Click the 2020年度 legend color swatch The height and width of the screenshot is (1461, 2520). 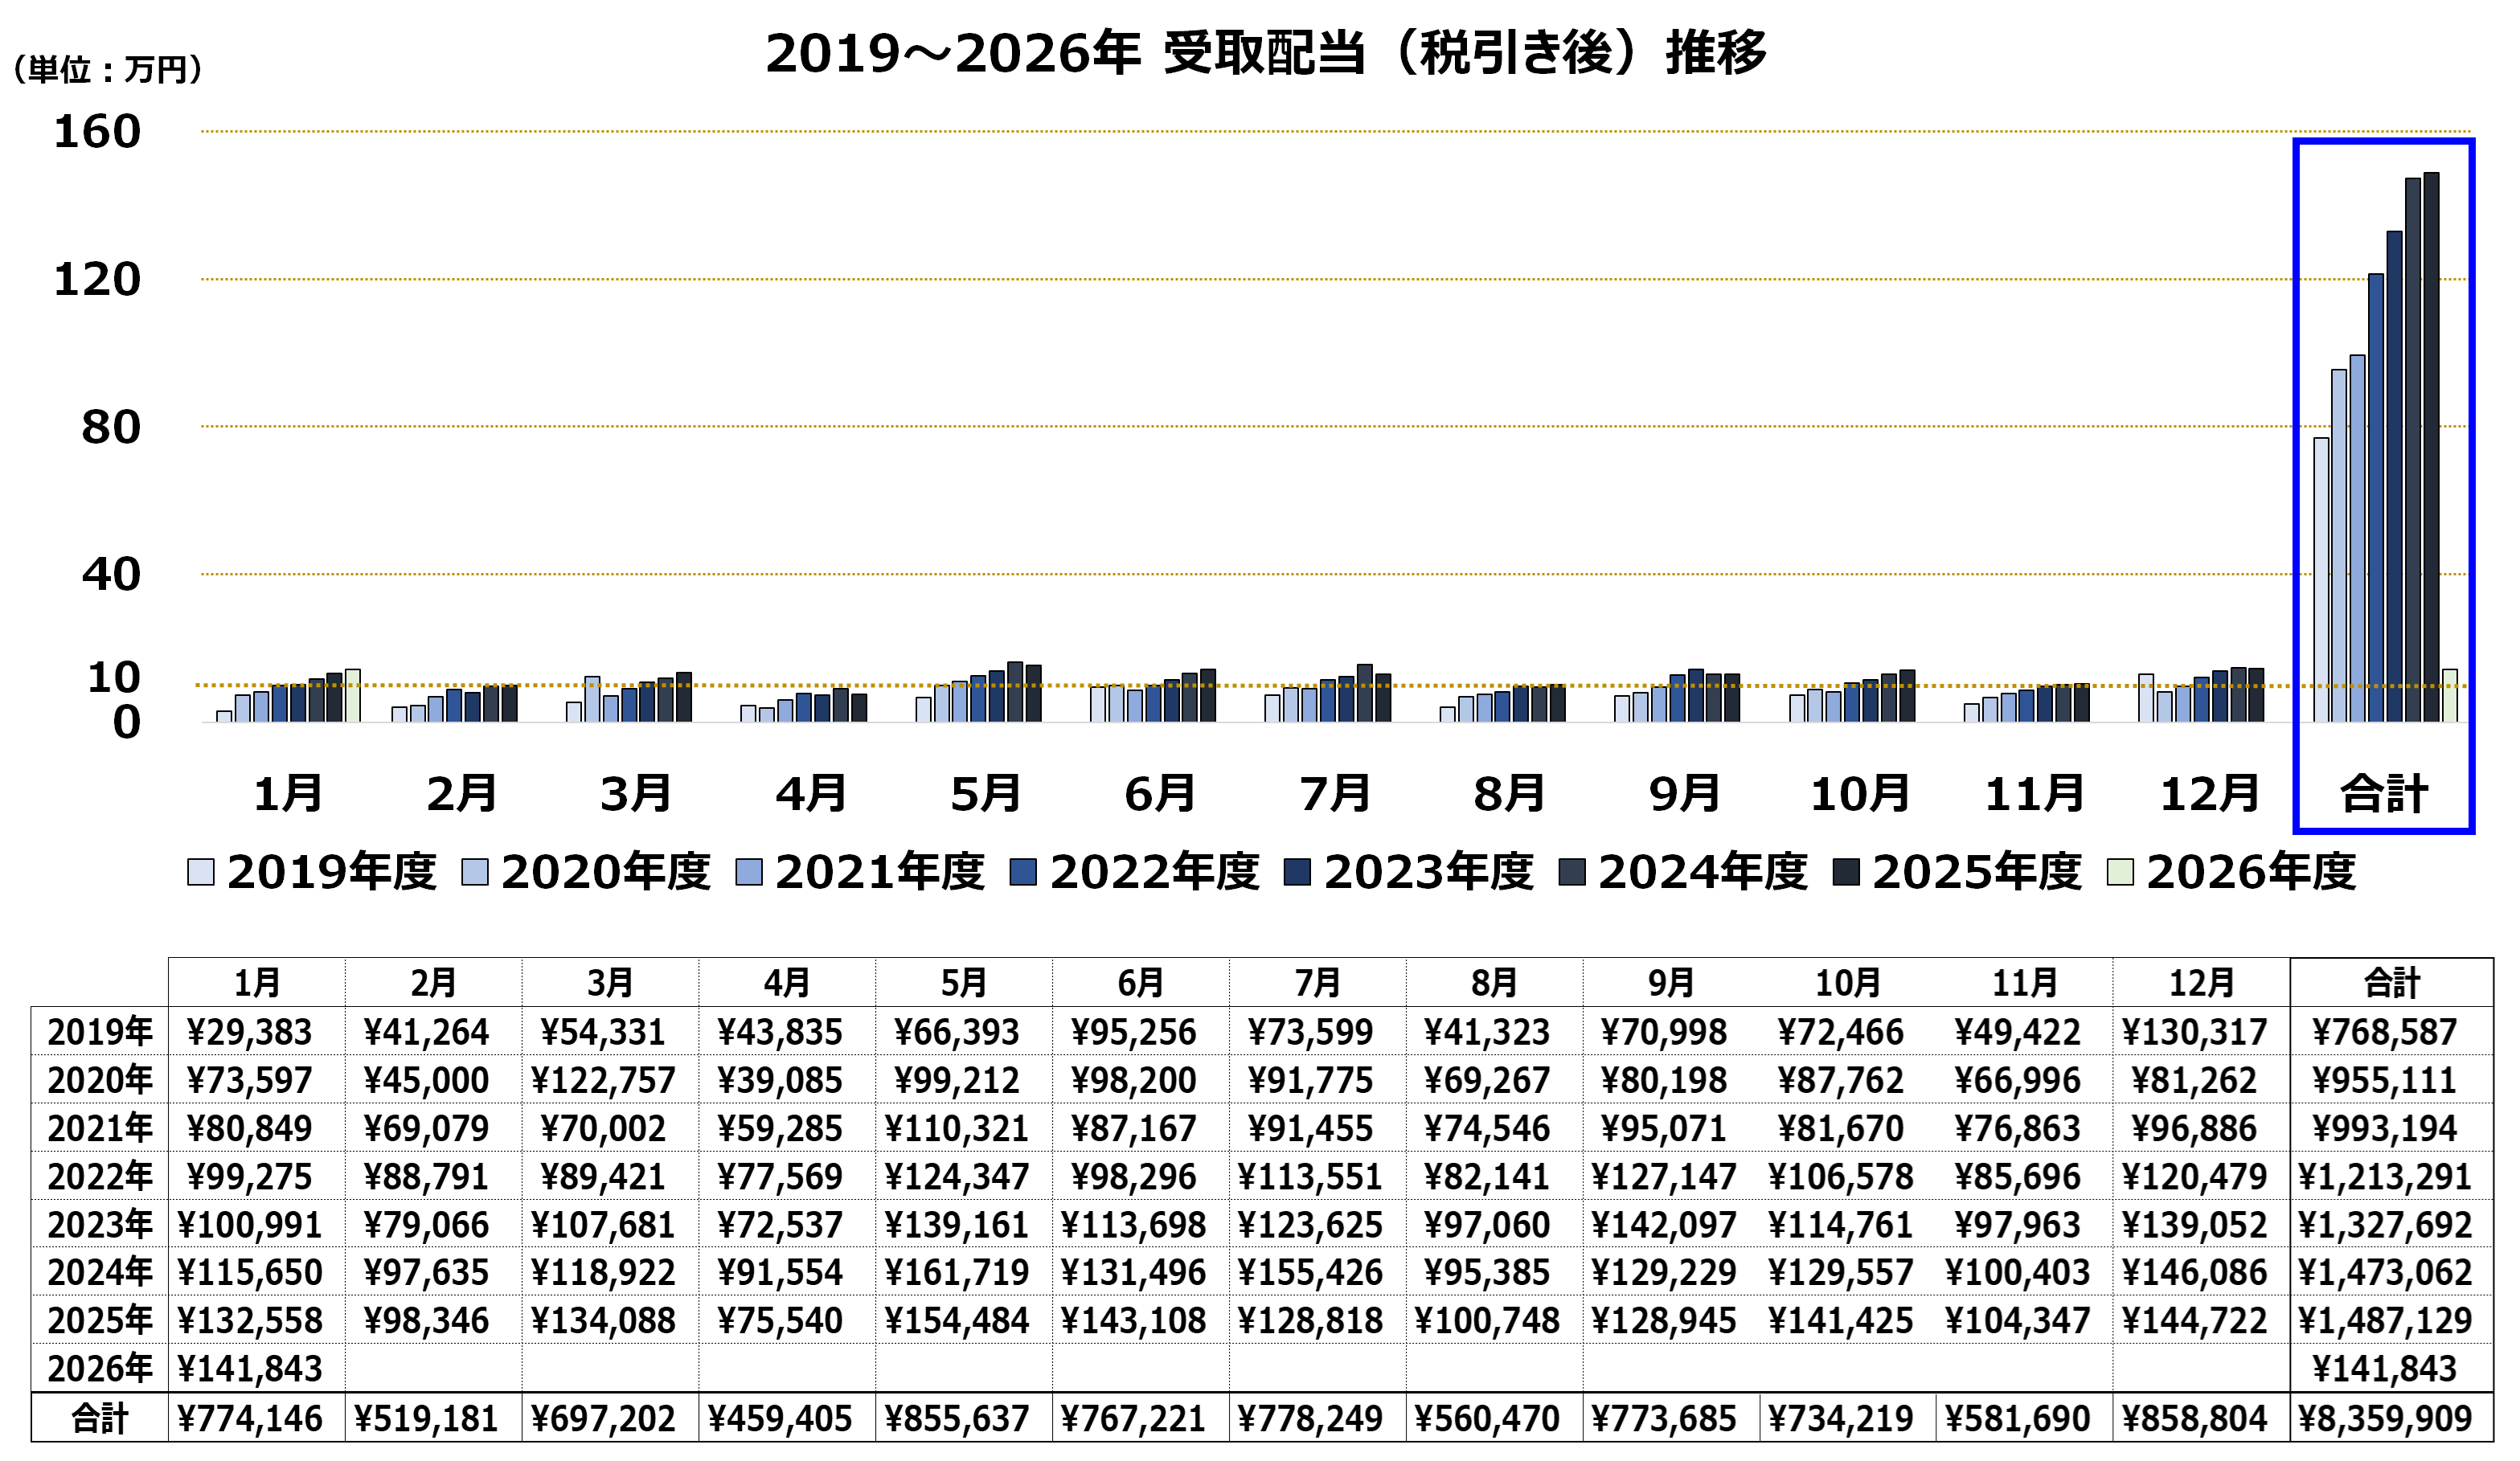[475, 873]
